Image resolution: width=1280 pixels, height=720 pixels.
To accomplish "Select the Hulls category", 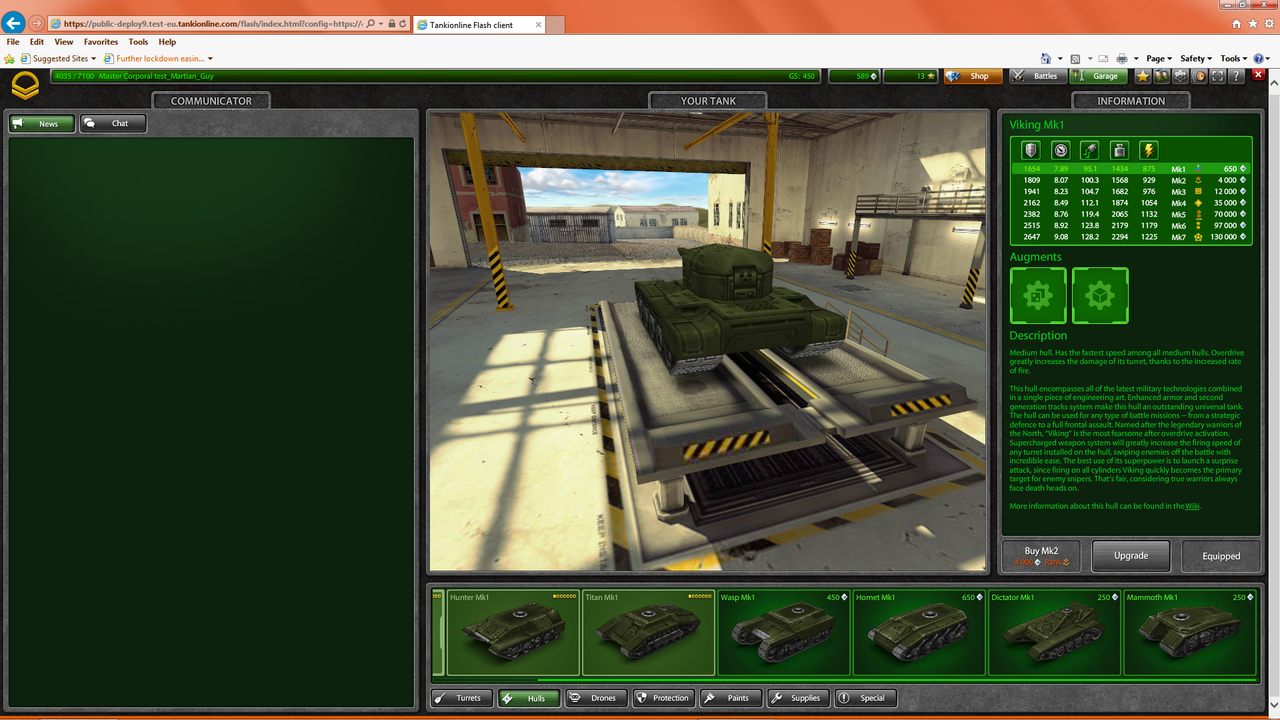I will 528,698.
